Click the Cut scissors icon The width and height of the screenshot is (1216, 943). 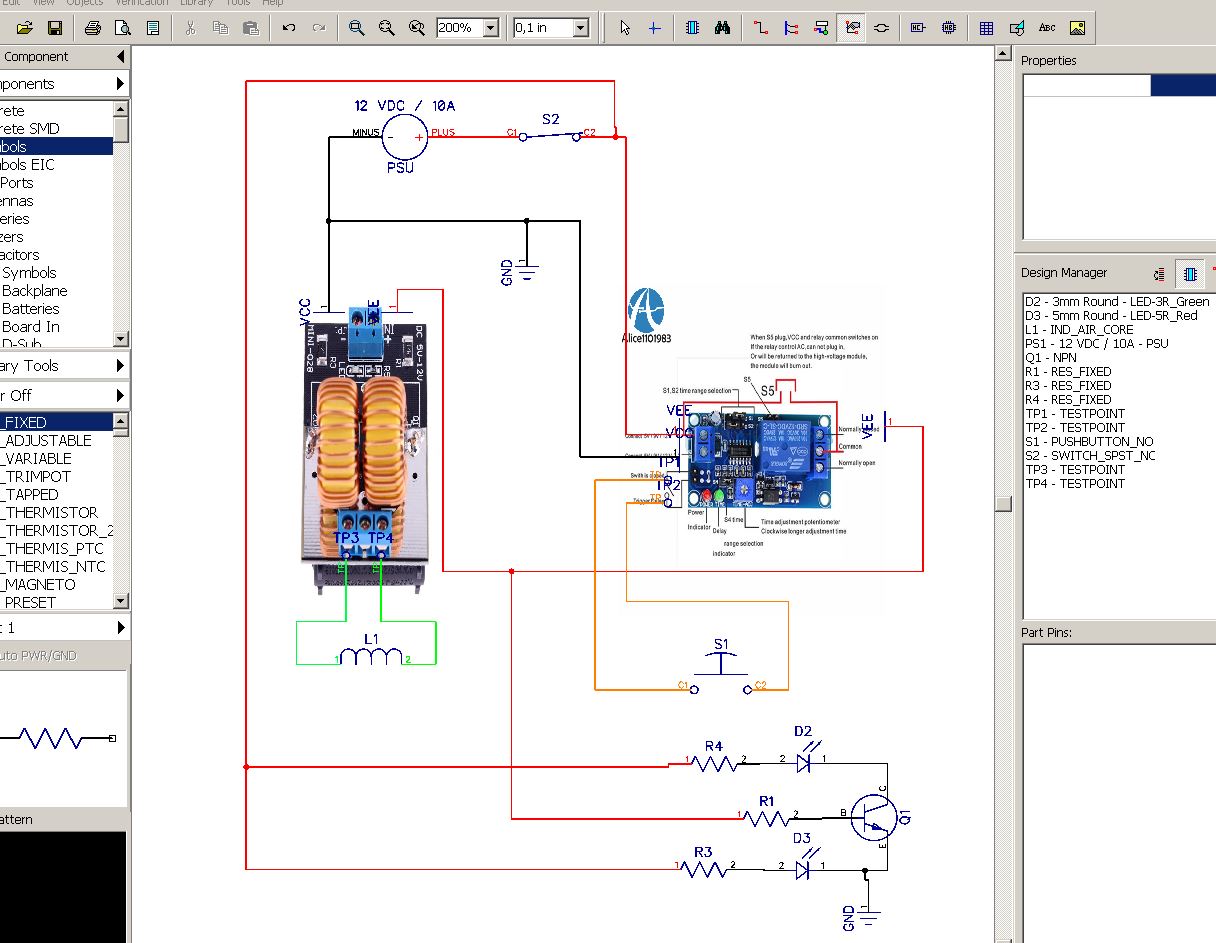tap(190, 28)
